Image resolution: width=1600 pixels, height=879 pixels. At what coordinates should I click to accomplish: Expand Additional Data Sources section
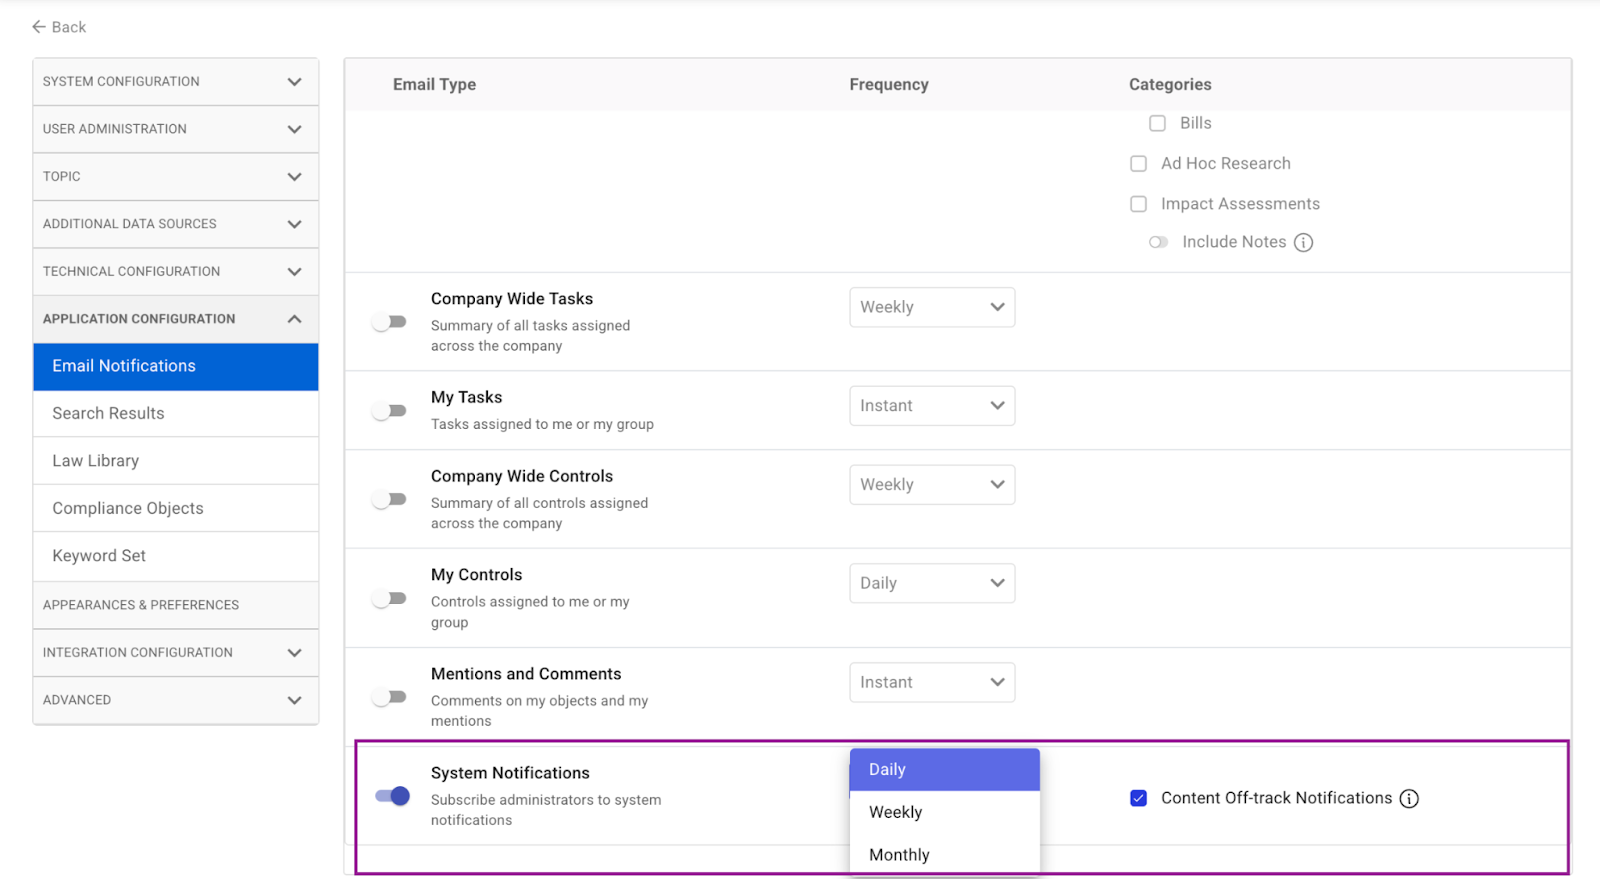[x=176, y=224]
